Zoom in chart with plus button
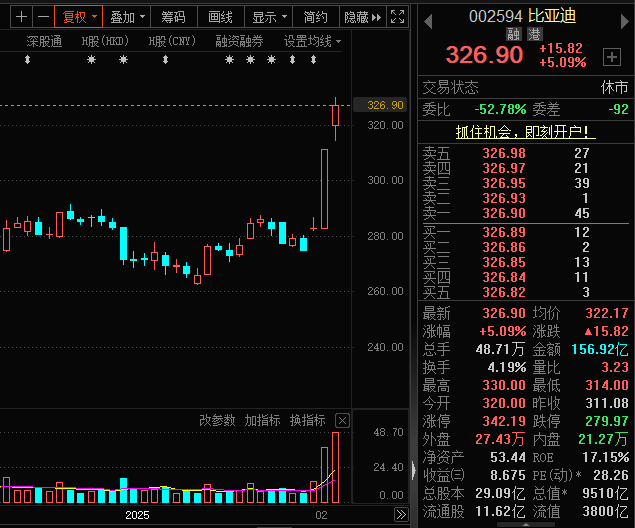This screenshot has height=528, width=635. tap(20, 17)
